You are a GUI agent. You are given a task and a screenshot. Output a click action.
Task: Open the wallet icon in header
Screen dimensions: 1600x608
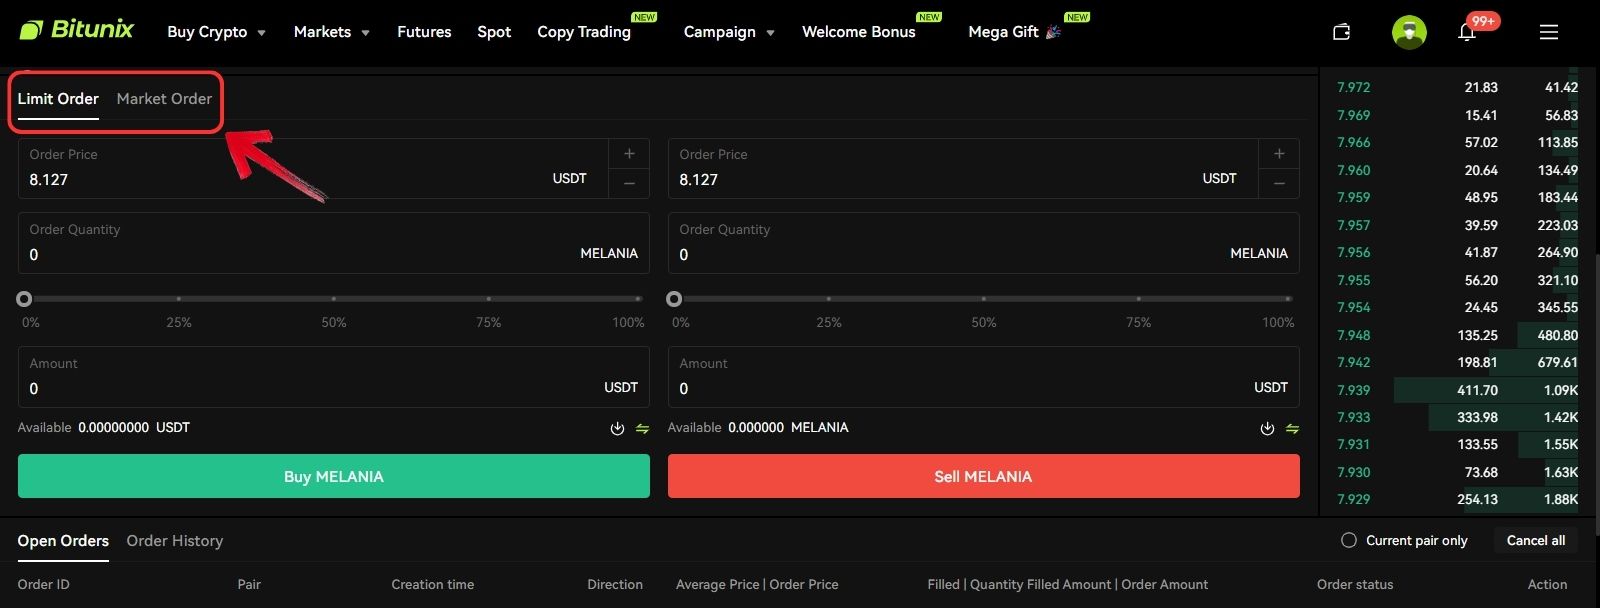(x=1341, y=32)
